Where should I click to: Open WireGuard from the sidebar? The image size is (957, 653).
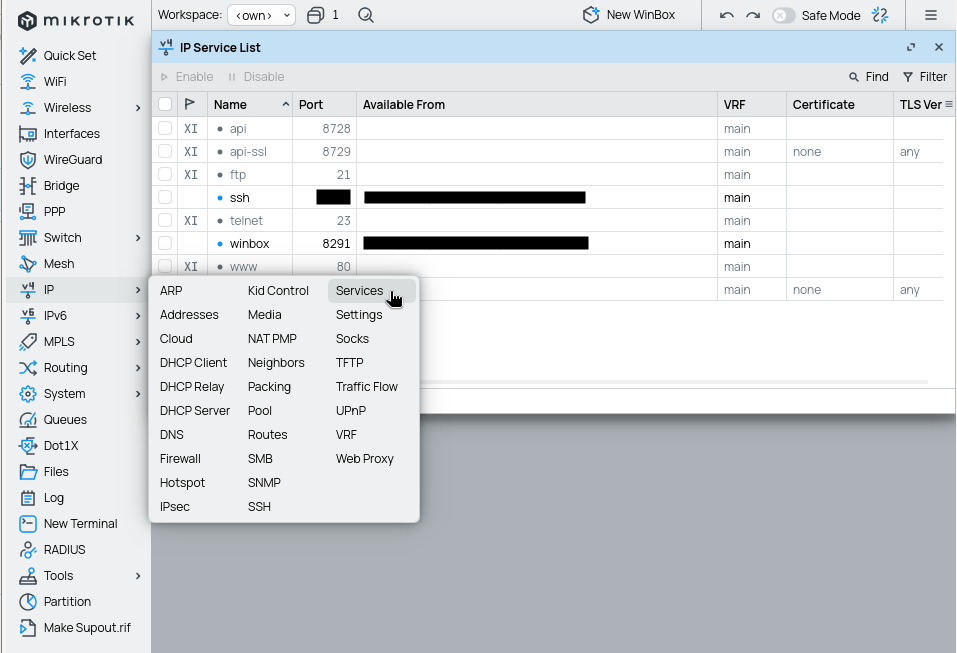point(73,160)
